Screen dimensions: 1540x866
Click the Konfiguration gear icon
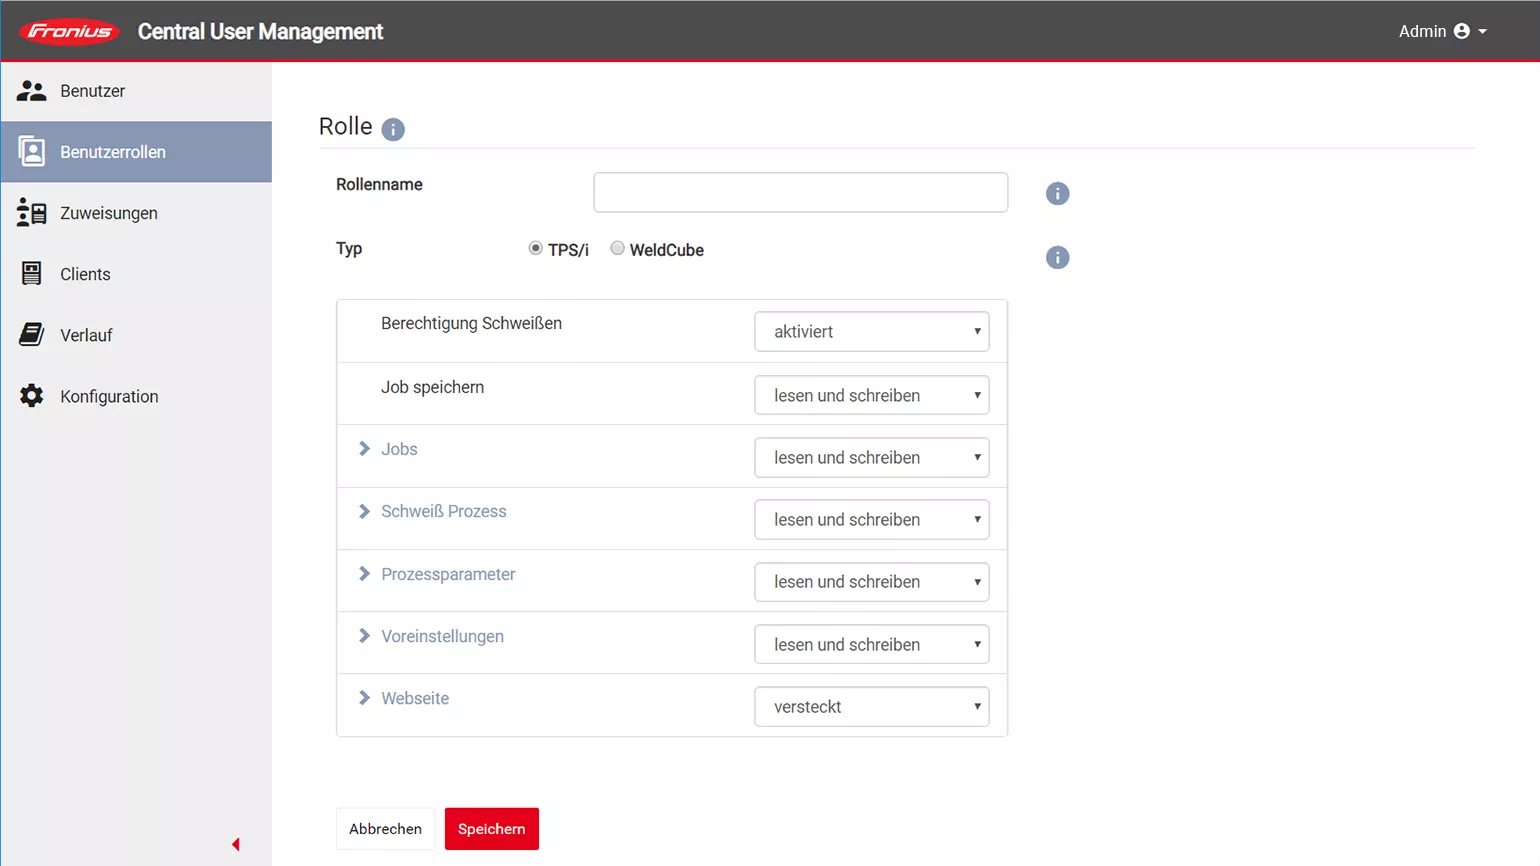pos(32,396)
